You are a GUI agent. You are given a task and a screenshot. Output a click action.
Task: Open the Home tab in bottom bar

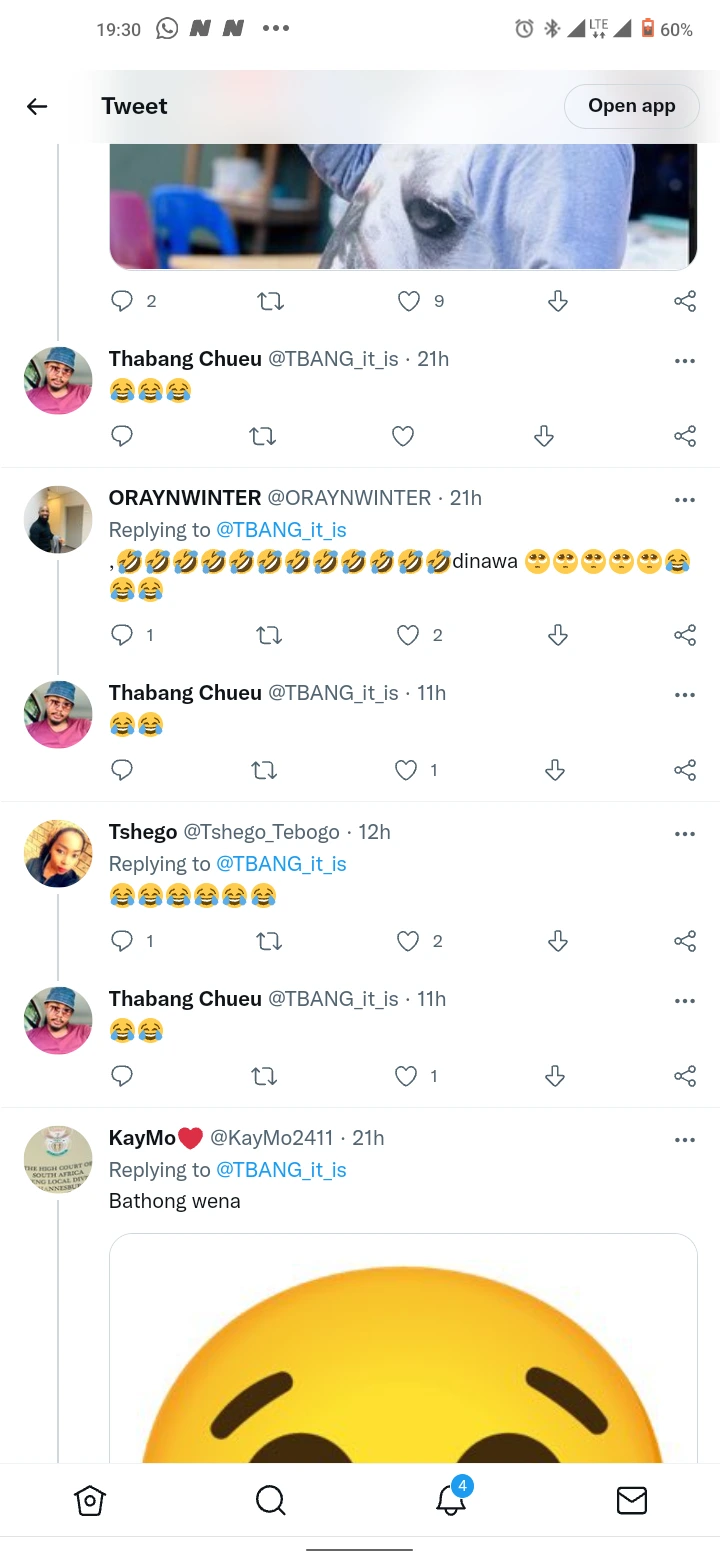[x=90, y=1500]
